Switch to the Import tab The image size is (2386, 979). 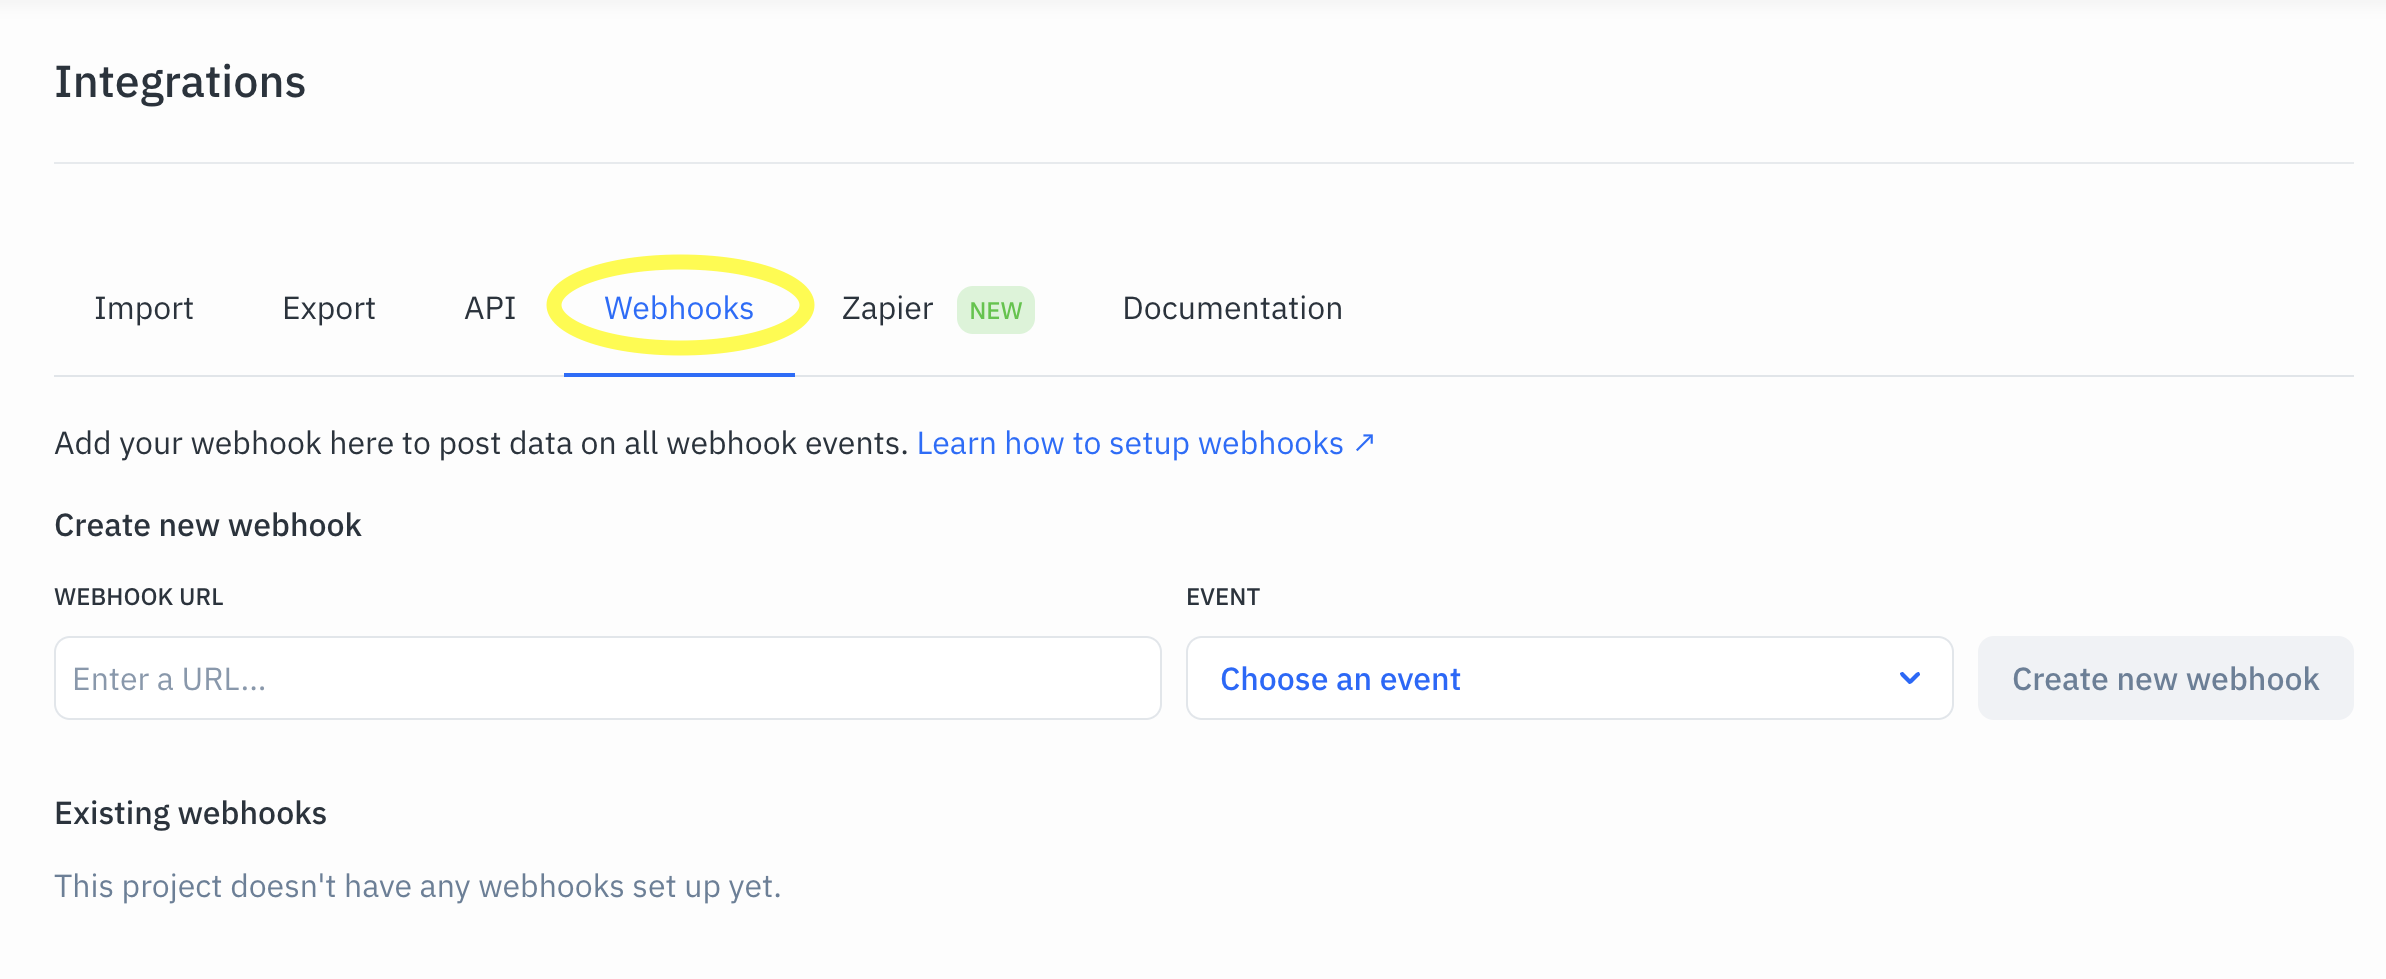point(143,308)
